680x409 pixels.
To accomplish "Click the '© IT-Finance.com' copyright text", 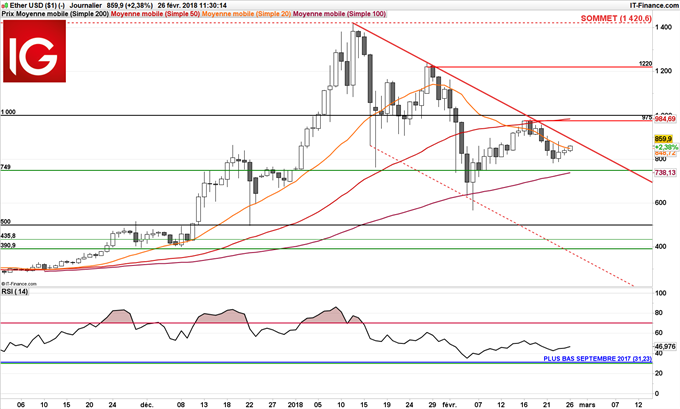I will pos(19,284).
